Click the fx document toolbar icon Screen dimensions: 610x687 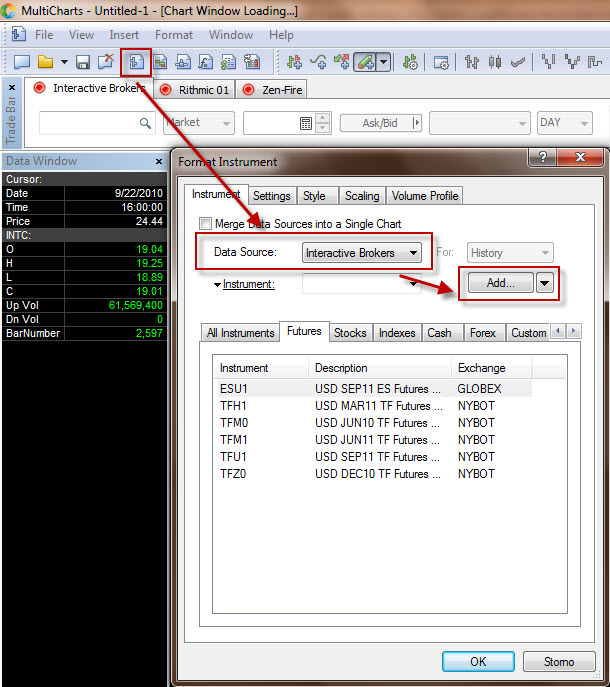pos(205,62)
